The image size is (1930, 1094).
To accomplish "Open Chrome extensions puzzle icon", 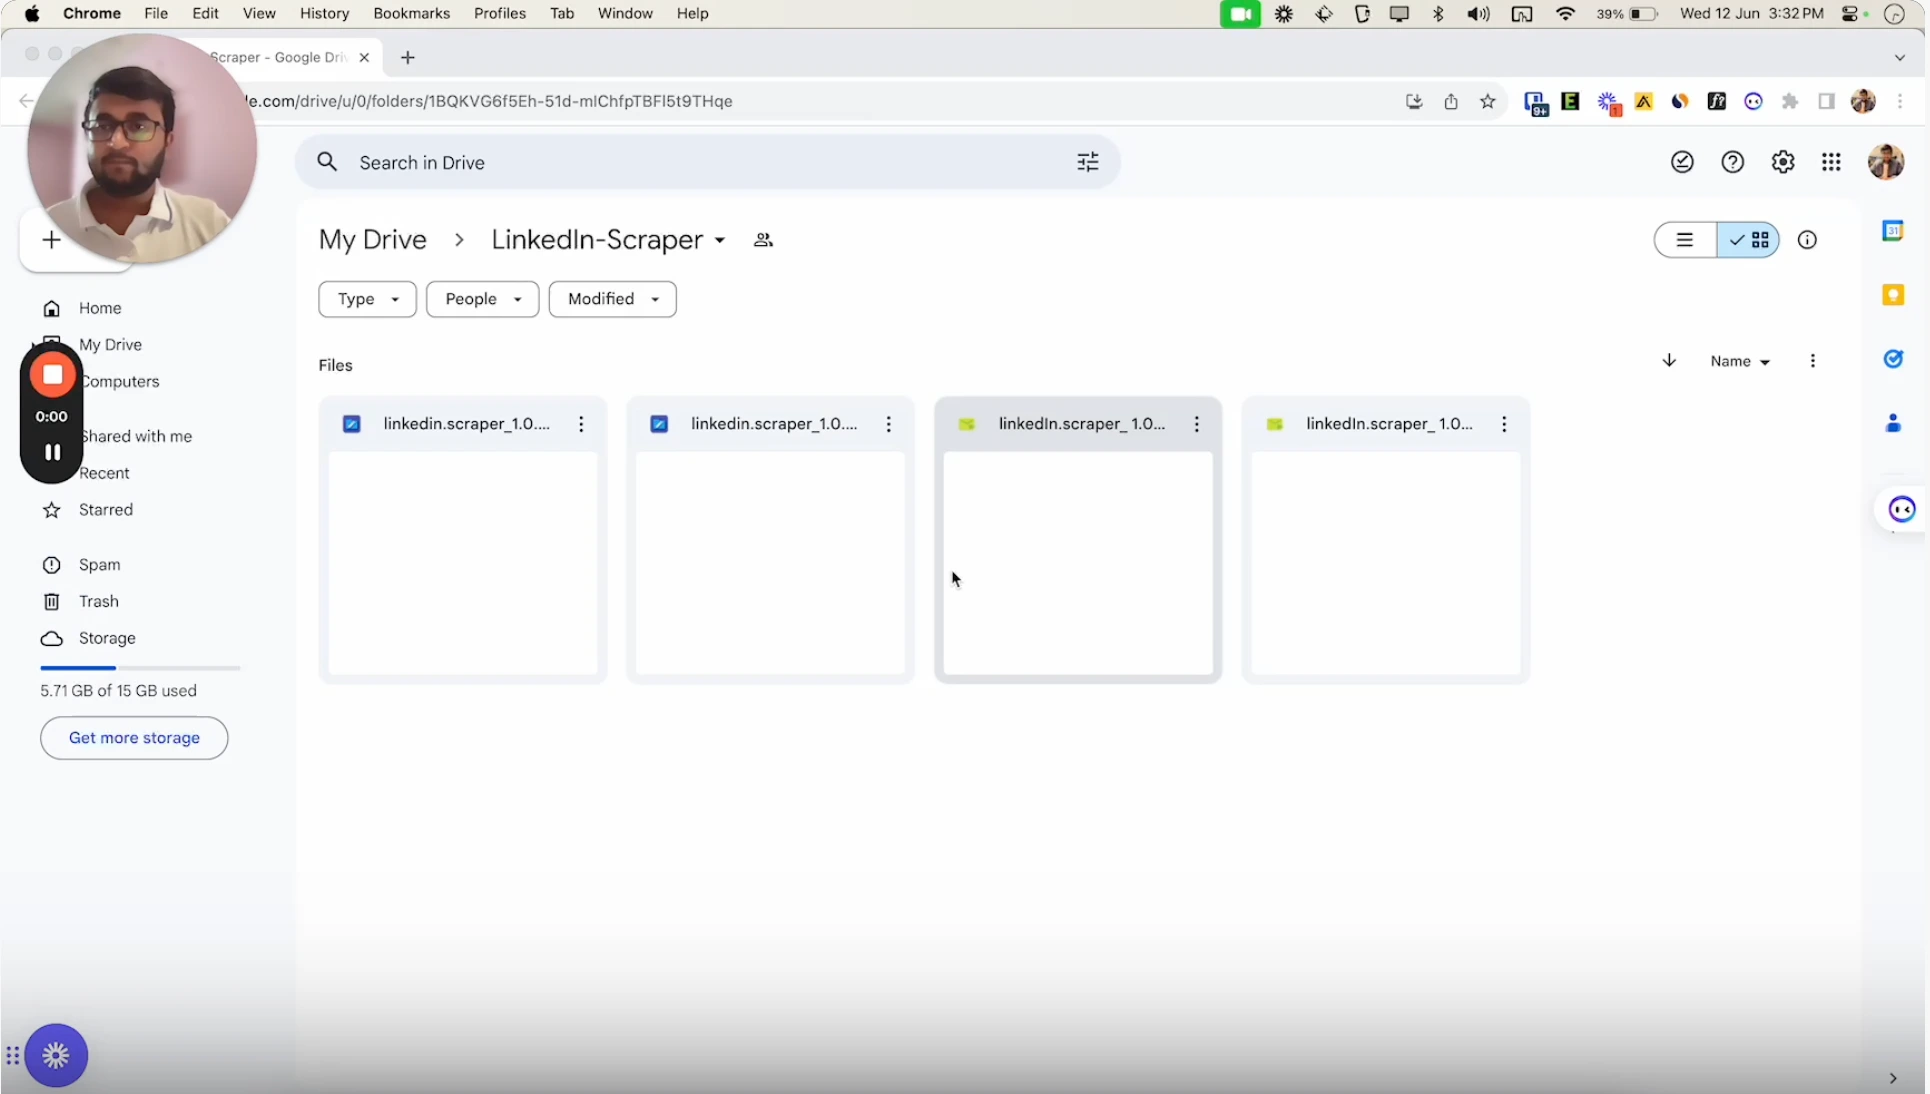I will 1790,101.
